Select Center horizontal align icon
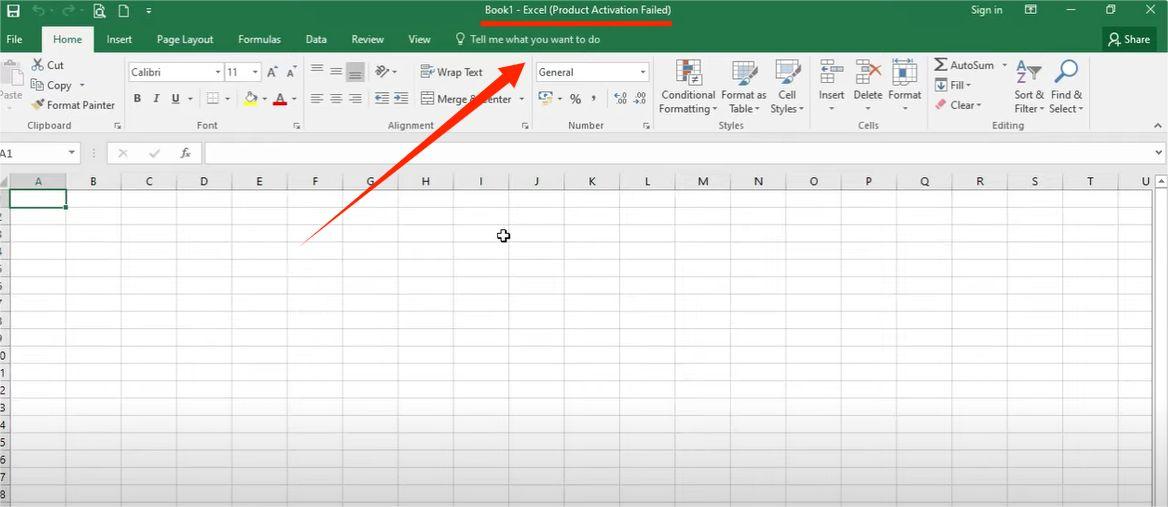1168x507 pixels. 336,98
